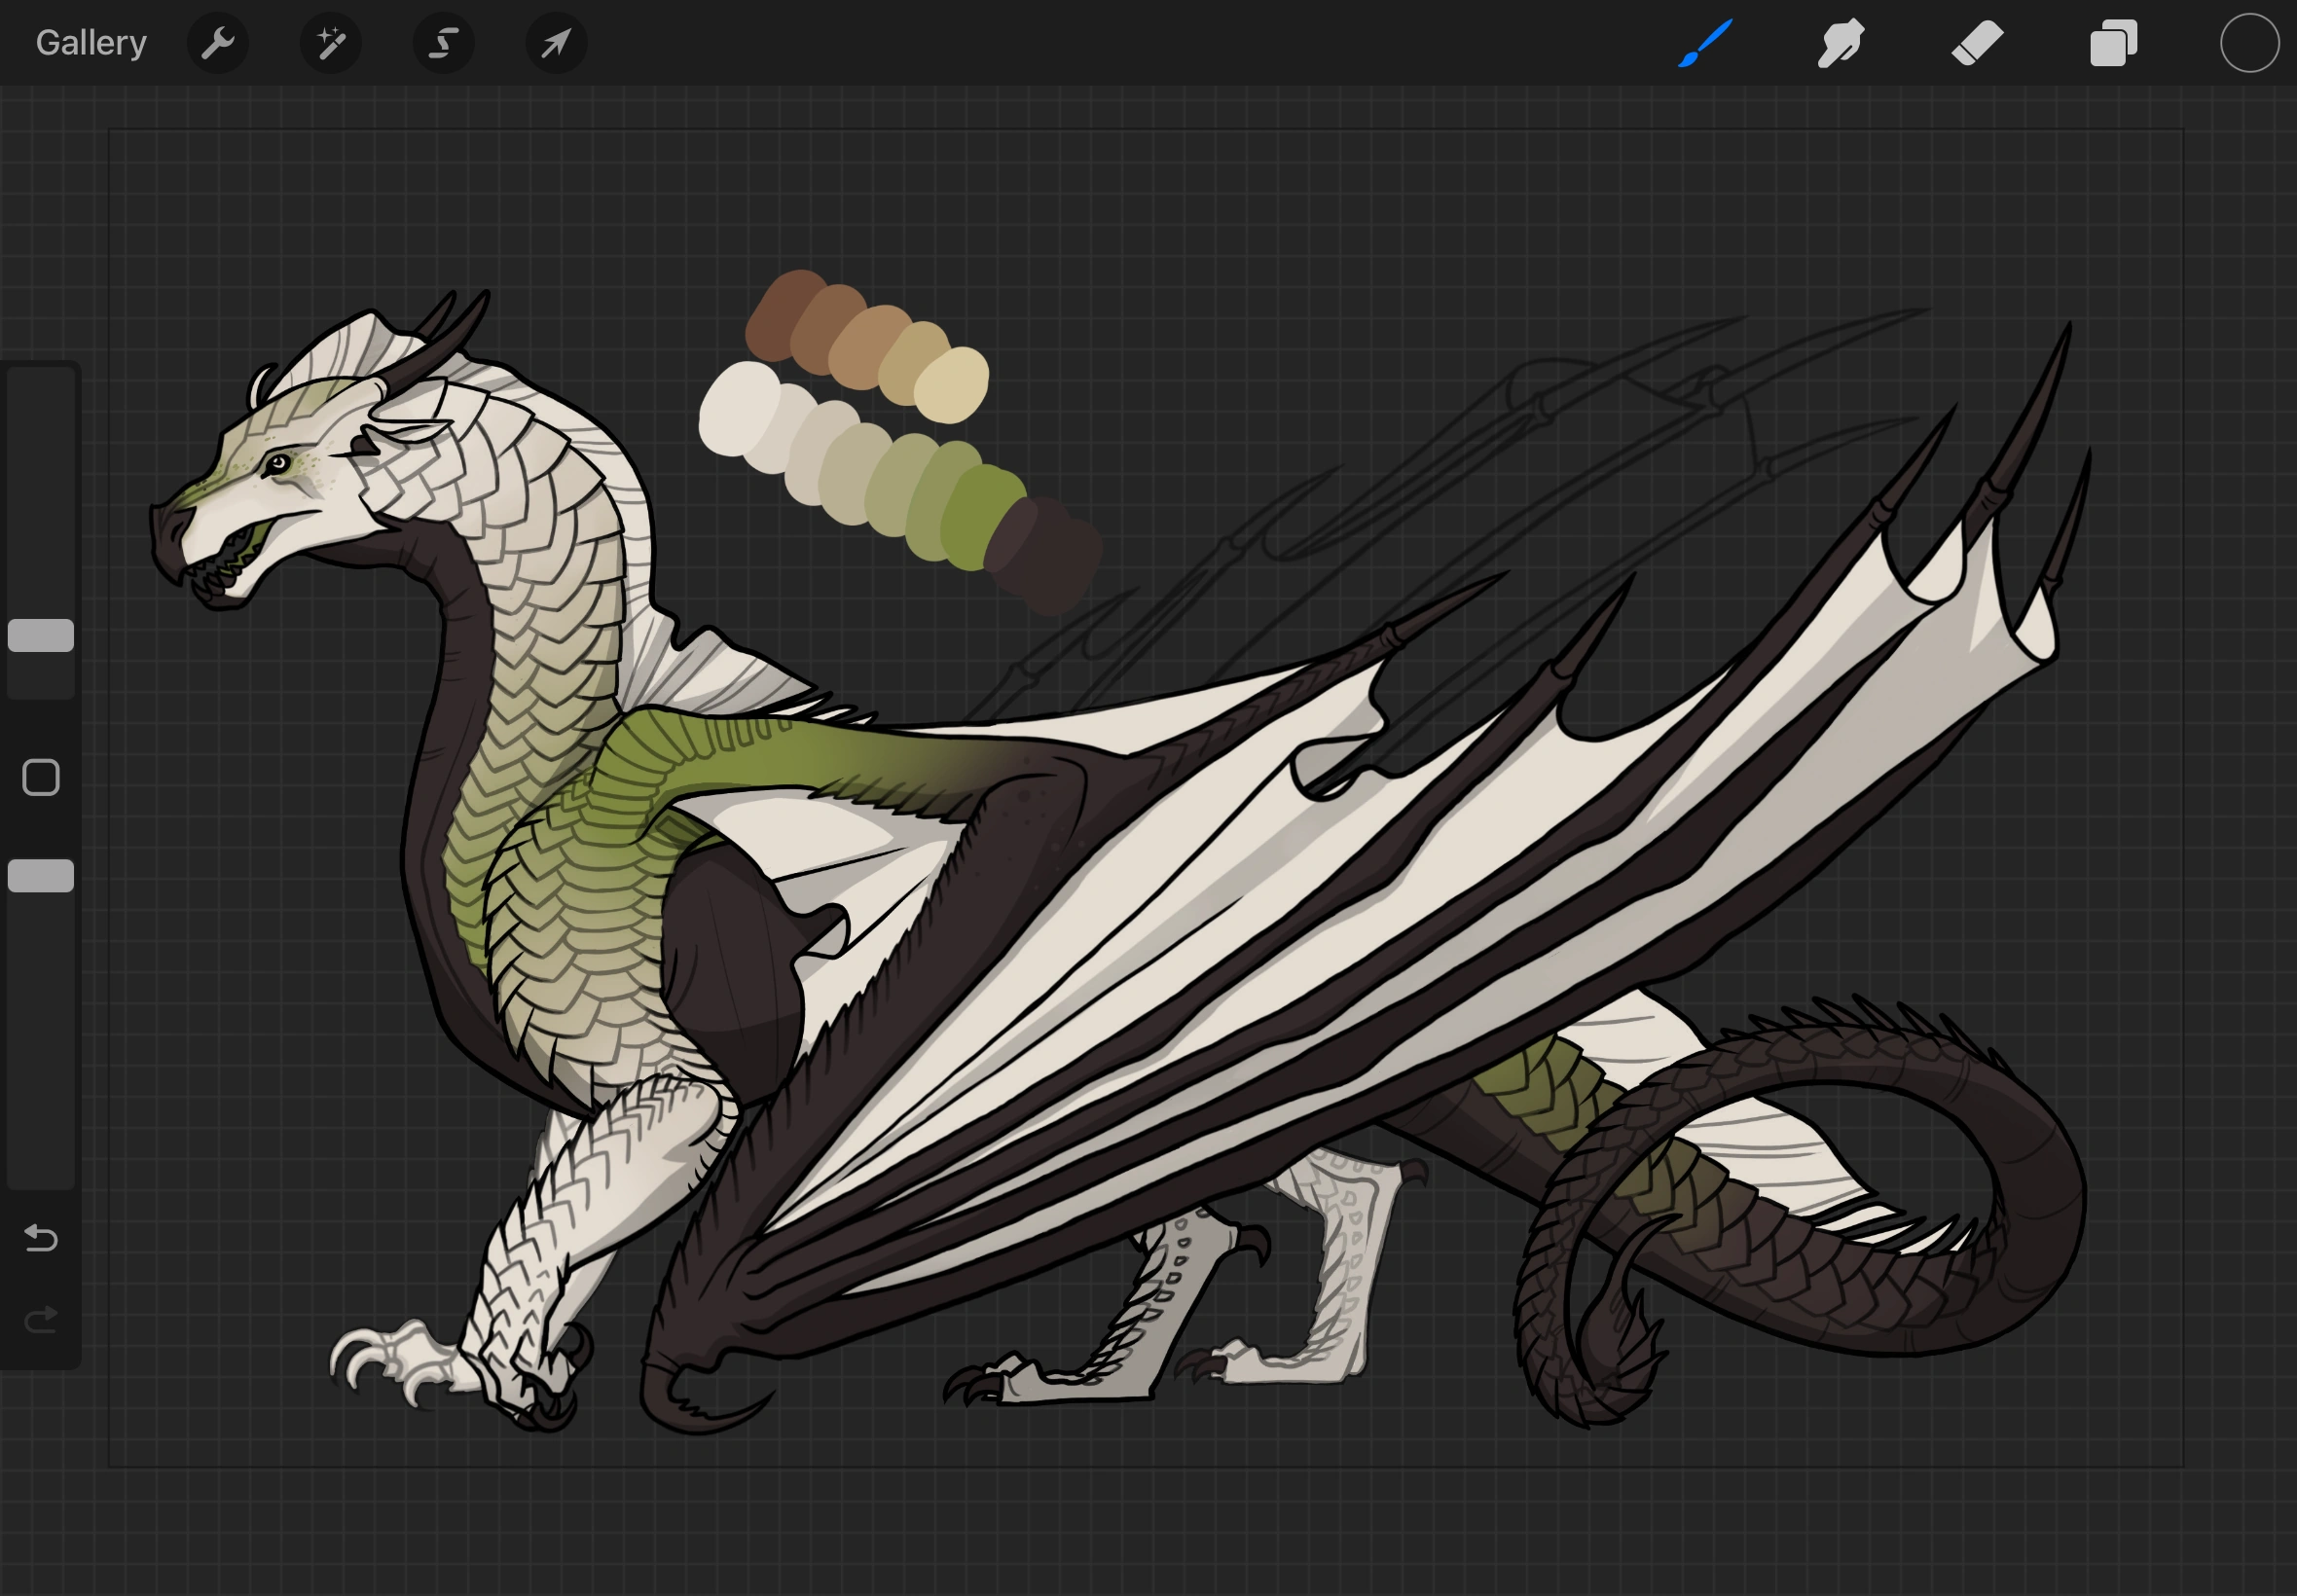
Task: Open the Layers panel
Action: pyautogui.click(x=2113, y=43)
